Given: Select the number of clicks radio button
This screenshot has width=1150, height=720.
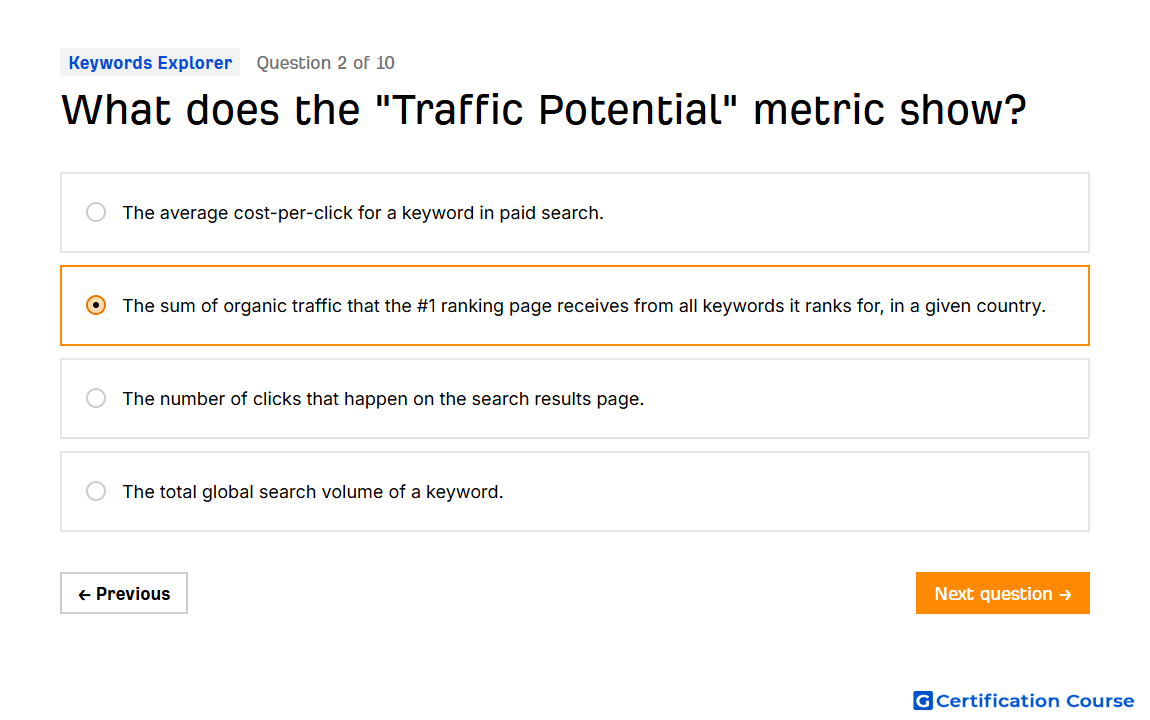Looking at the screenshot, I should point(96,398).
